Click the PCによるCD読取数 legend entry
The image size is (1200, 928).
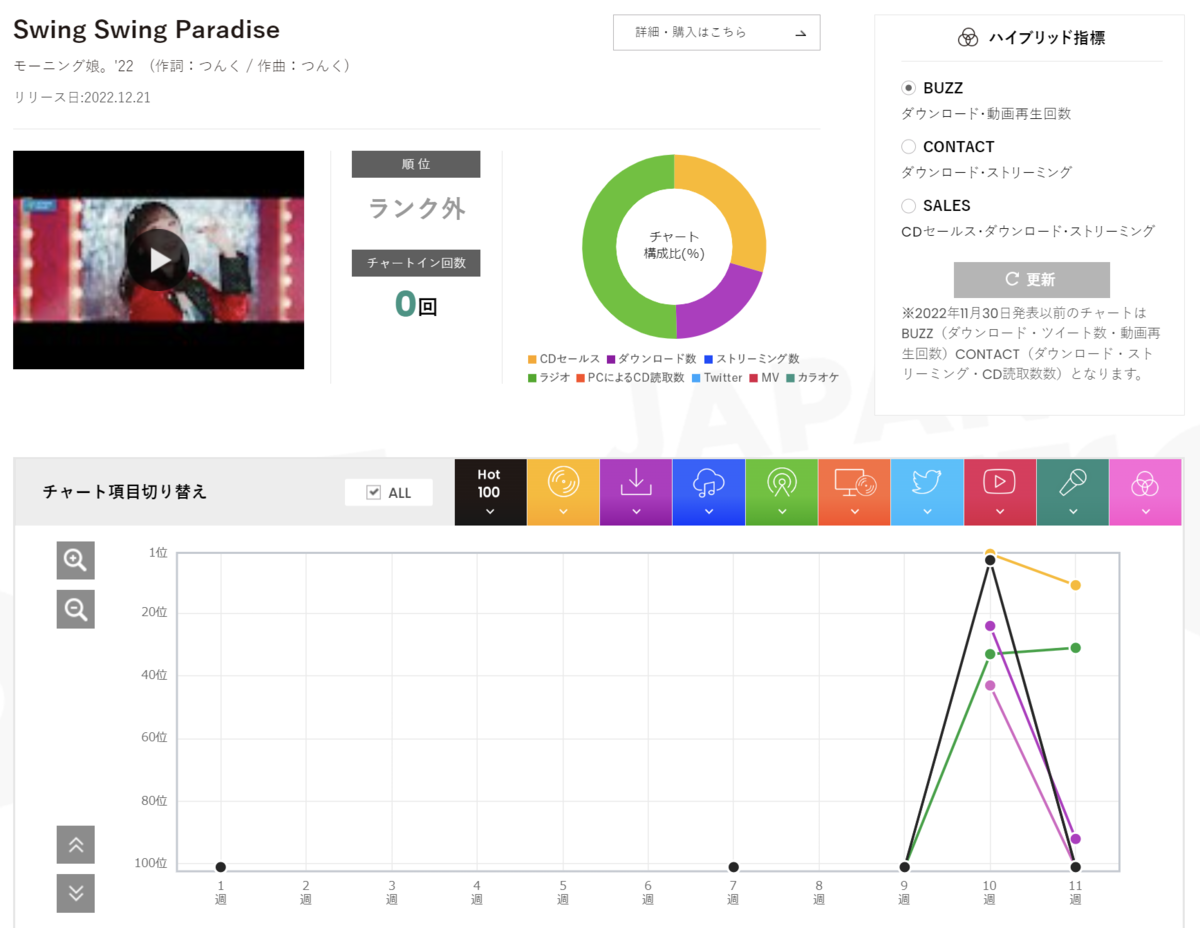click(x=630, y=378)
